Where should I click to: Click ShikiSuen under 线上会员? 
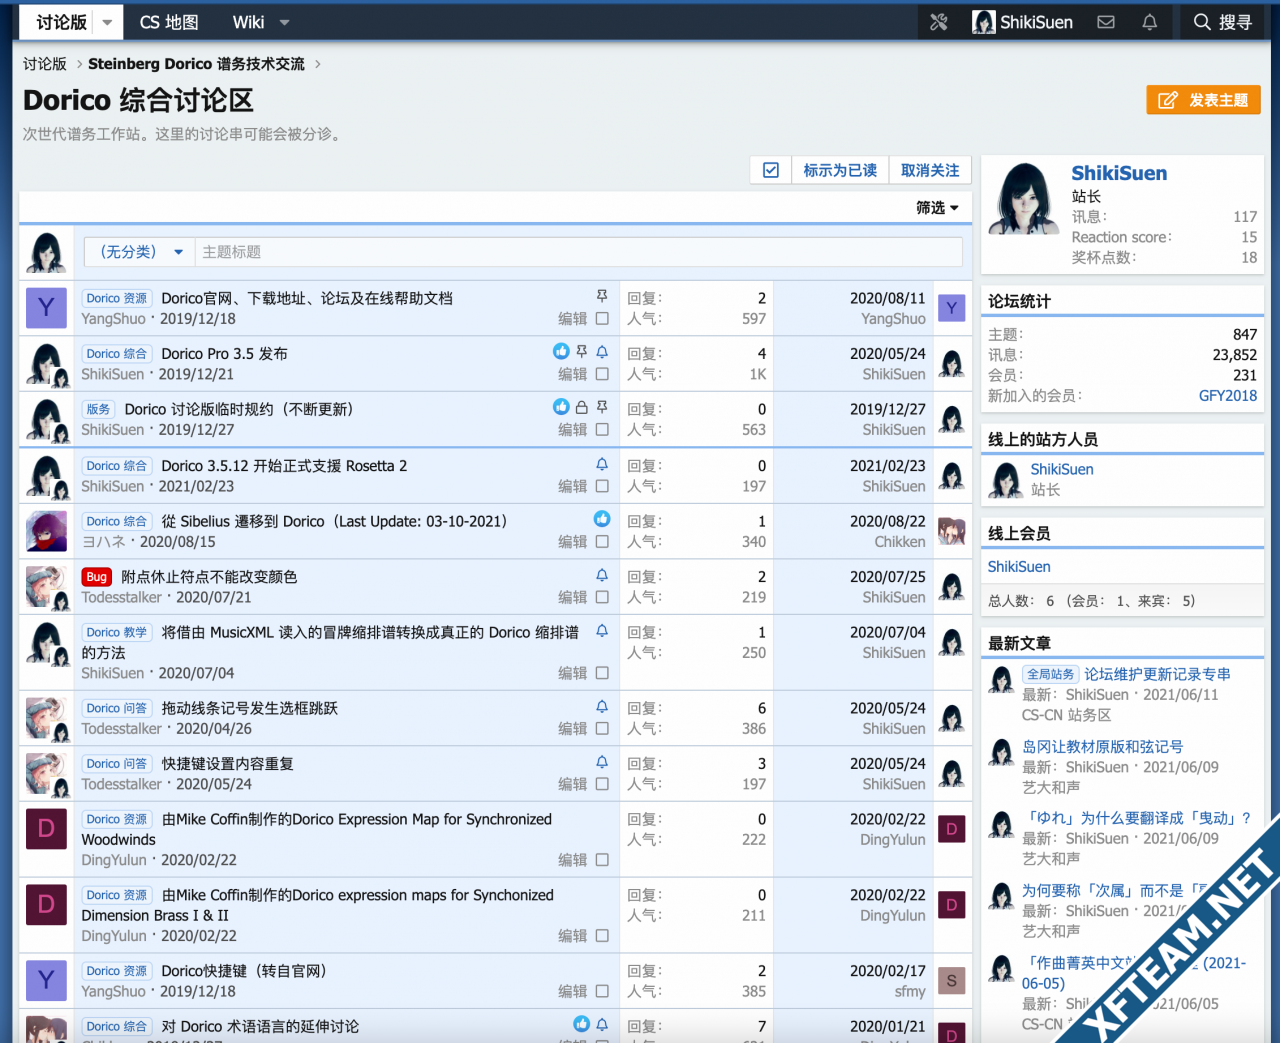click(1019, 567)
